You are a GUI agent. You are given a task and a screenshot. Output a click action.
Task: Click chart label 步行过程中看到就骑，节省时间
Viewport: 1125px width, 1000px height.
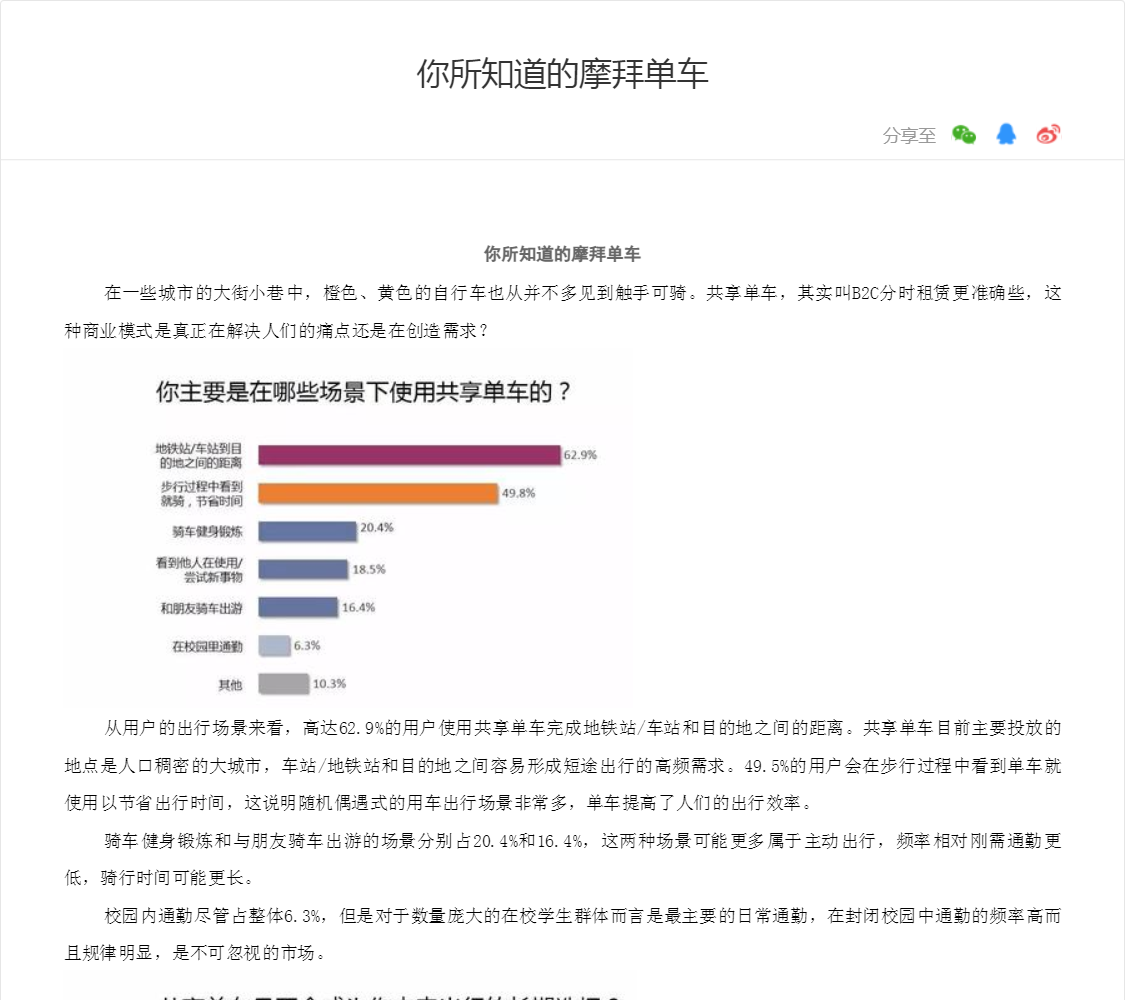[202, 494]
